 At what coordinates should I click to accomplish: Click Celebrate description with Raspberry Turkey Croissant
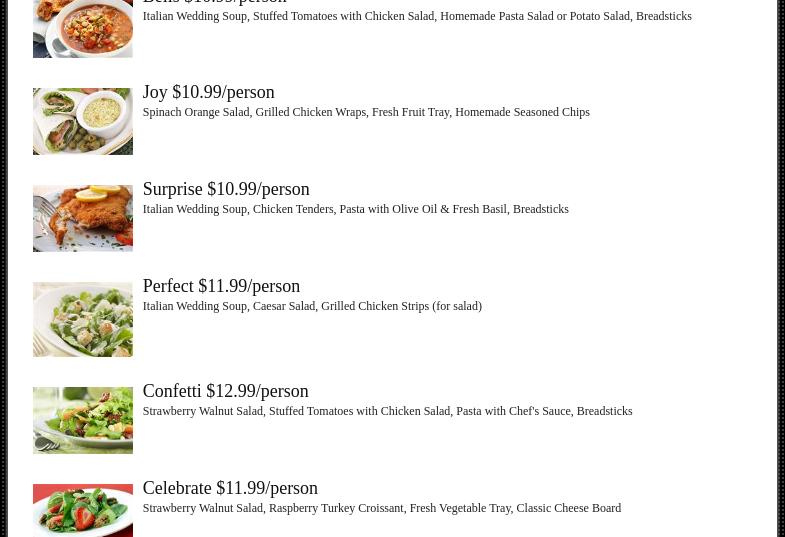click(x=381, y=508)
